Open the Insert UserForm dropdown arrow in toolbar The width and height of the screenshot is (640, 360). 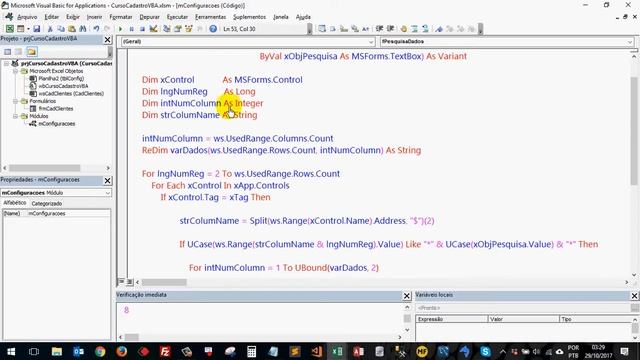coord(28,29)
